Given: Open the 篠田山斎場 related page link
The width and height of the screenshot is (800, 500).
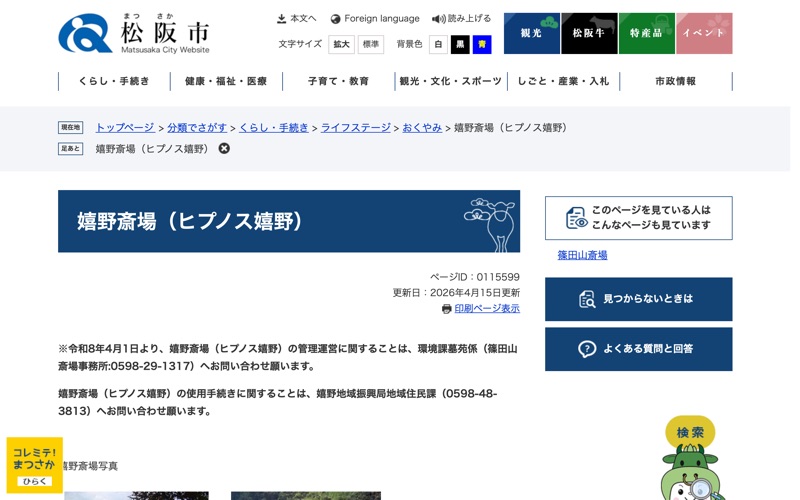Looking at the screenshot, I should (x=582, y=255).
